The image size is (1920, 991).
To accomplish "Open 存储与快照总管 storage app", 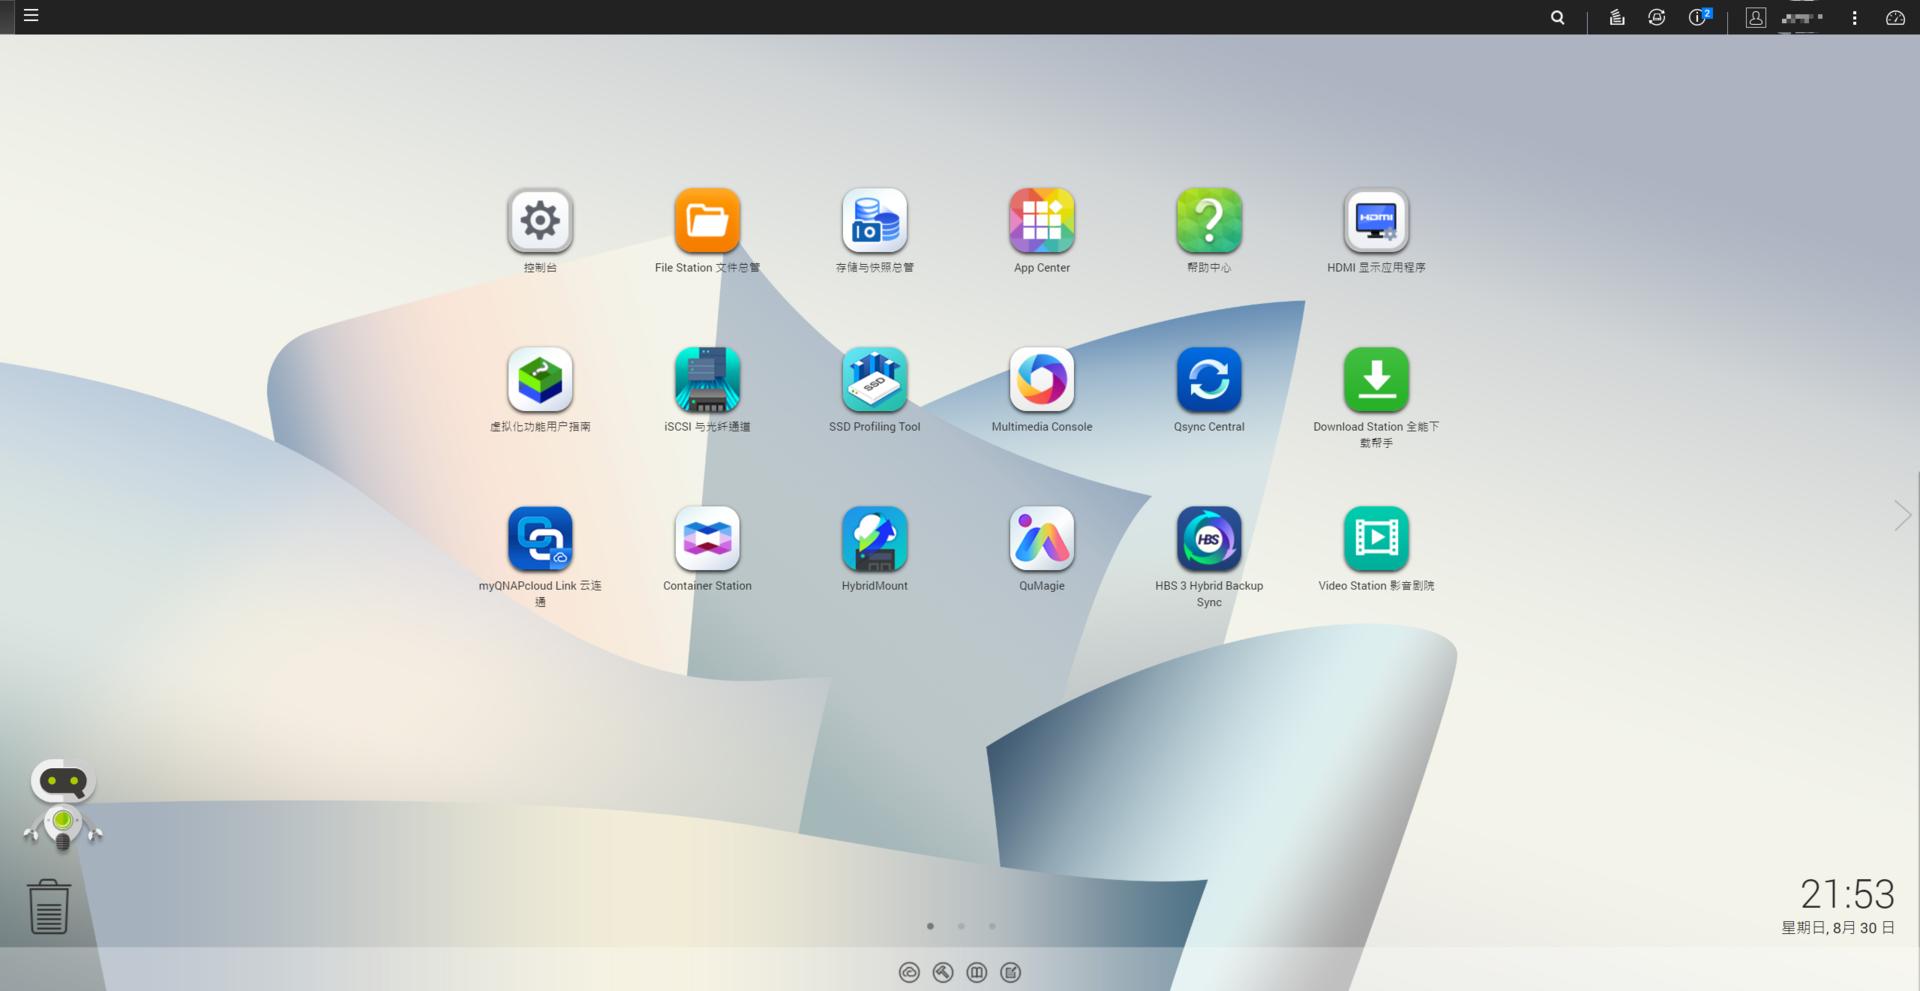I will tap(875, 220).
